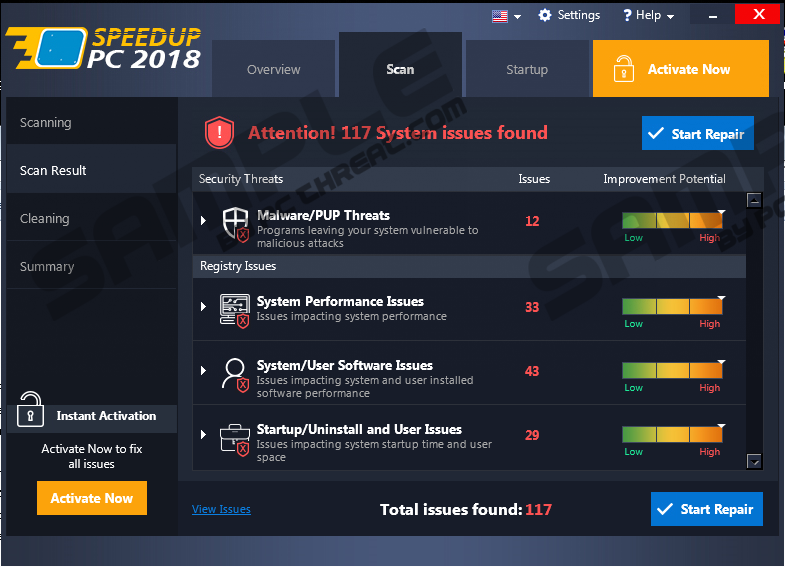Screen dimensions: 785x567
Task: Click the red attention shield icon
Action: click(219, 133)
